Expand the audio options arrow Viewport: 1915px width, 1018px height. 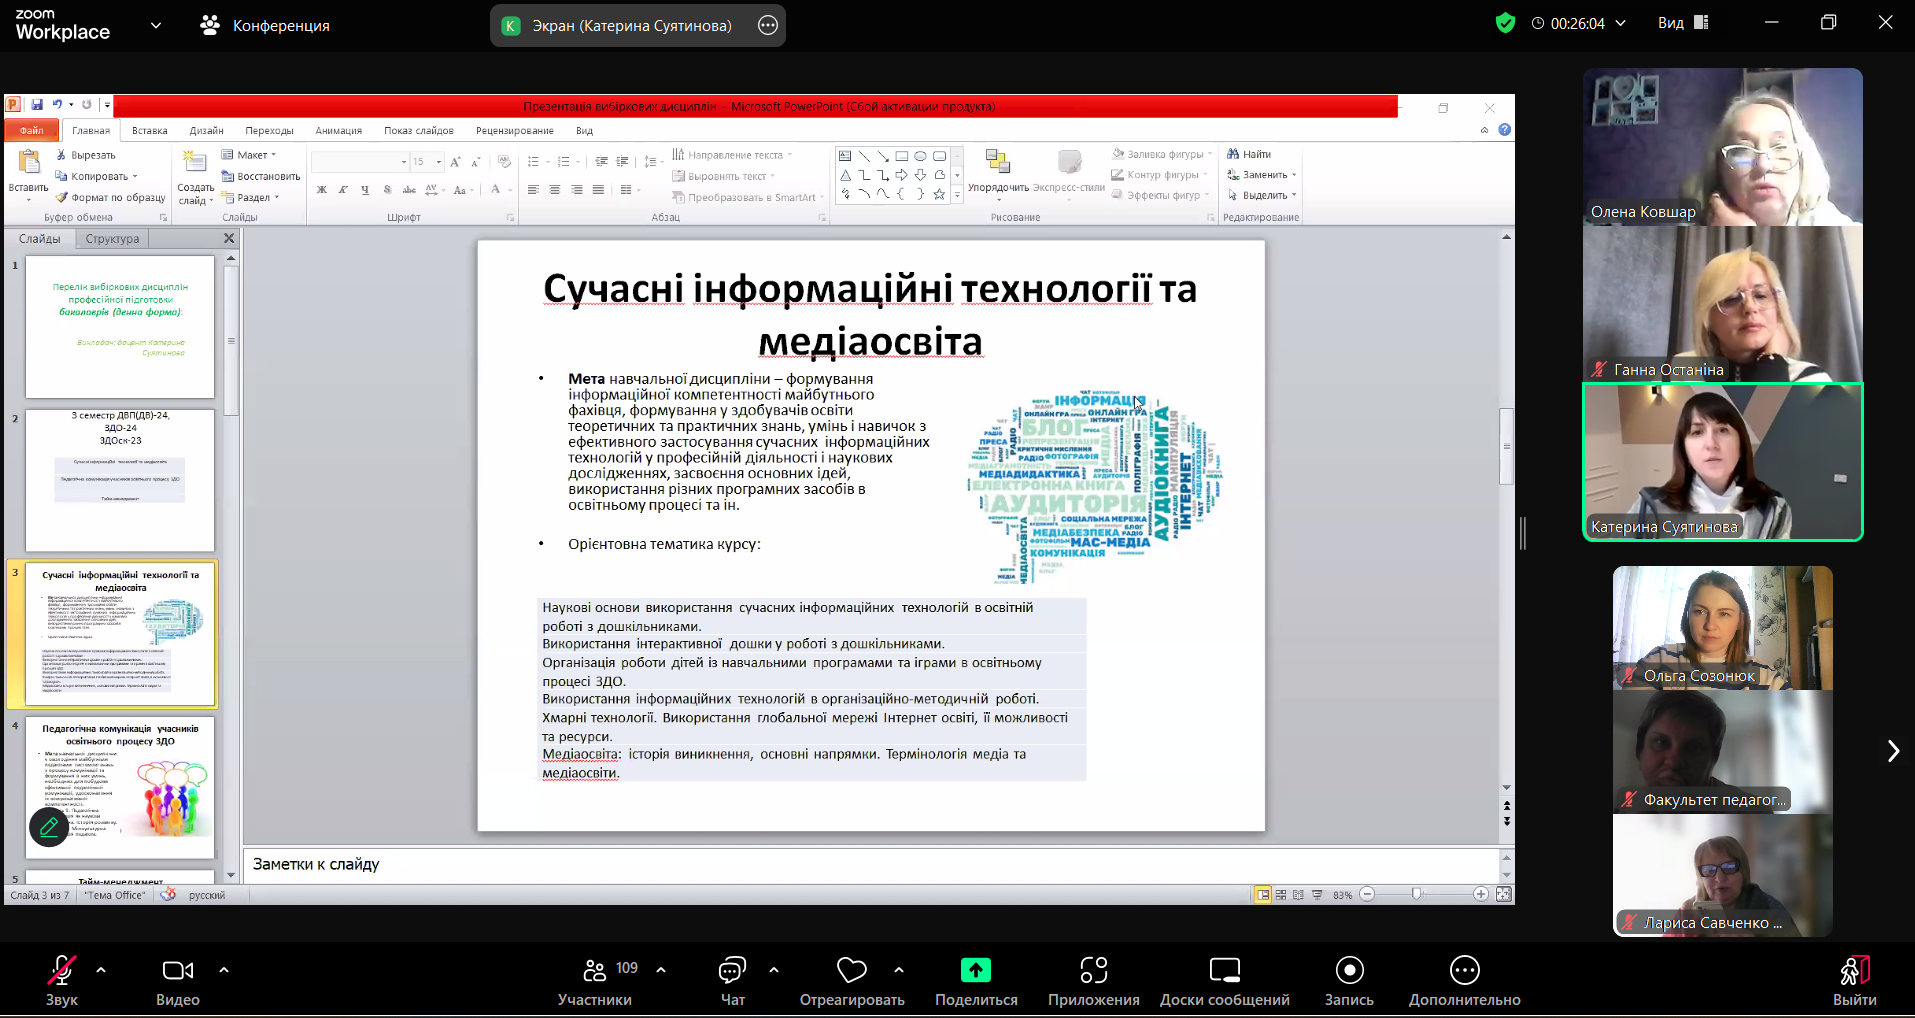pos(101,969)
